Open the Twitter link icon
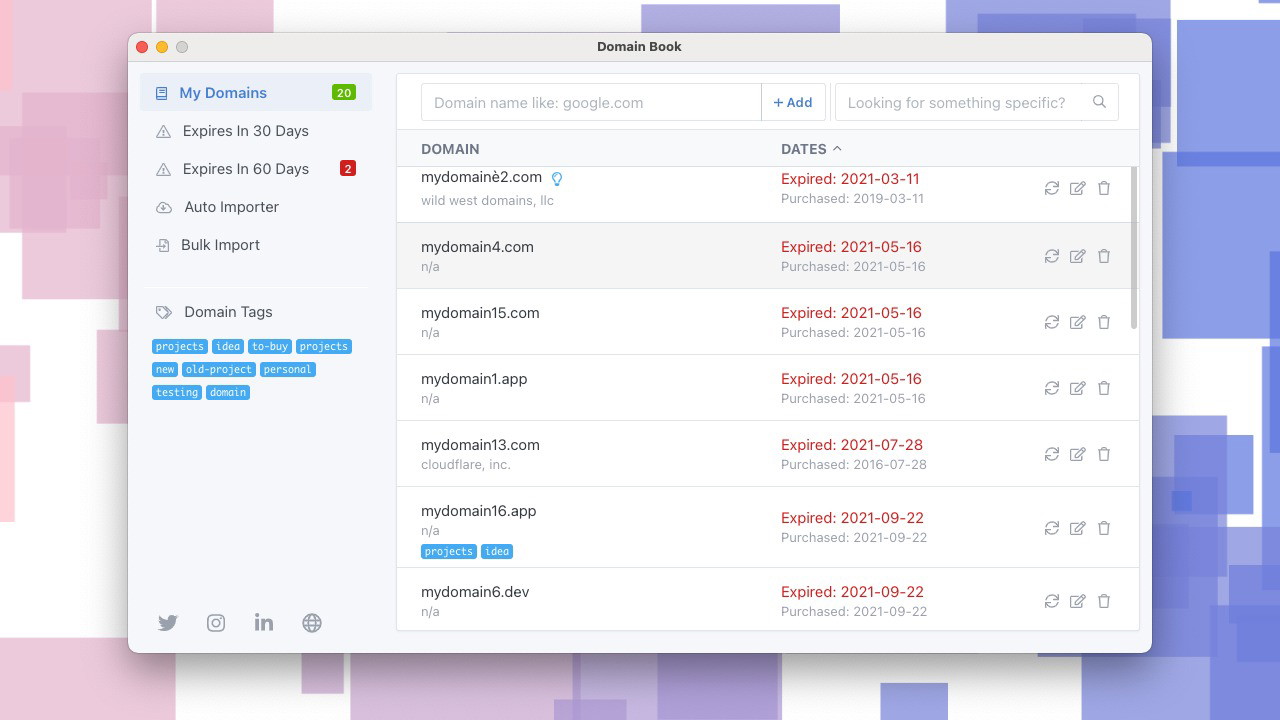Image resolution: width=1280 pixels, height=720 pixels. [168, 623]
